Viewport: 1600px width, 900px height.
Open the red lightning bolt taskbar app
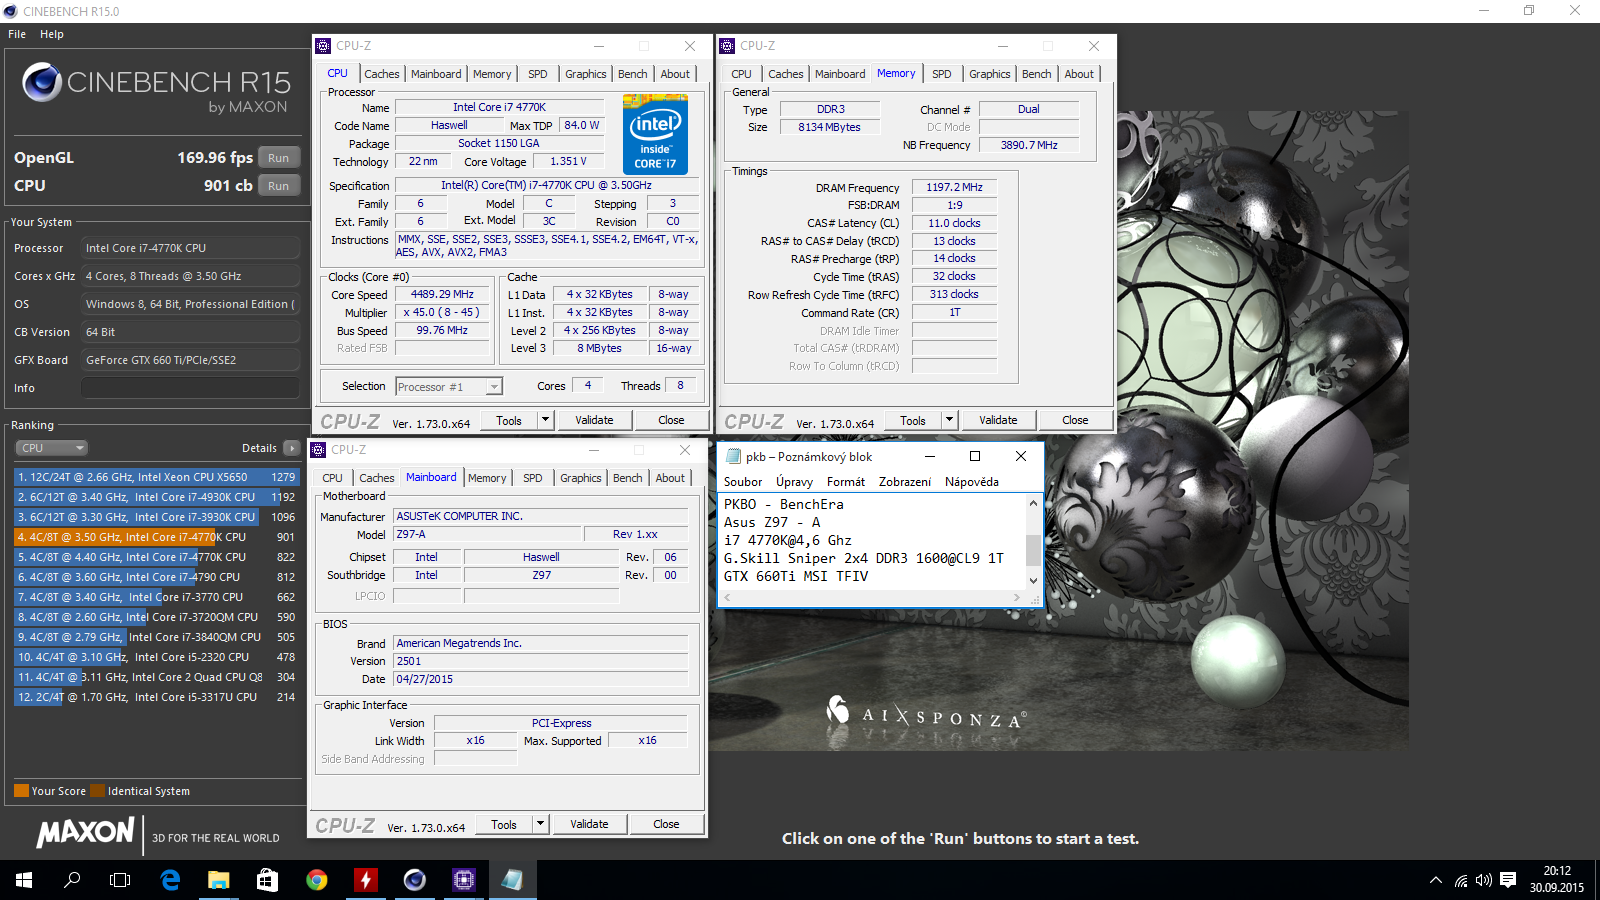pyautogui.click(x=365, y=880)
